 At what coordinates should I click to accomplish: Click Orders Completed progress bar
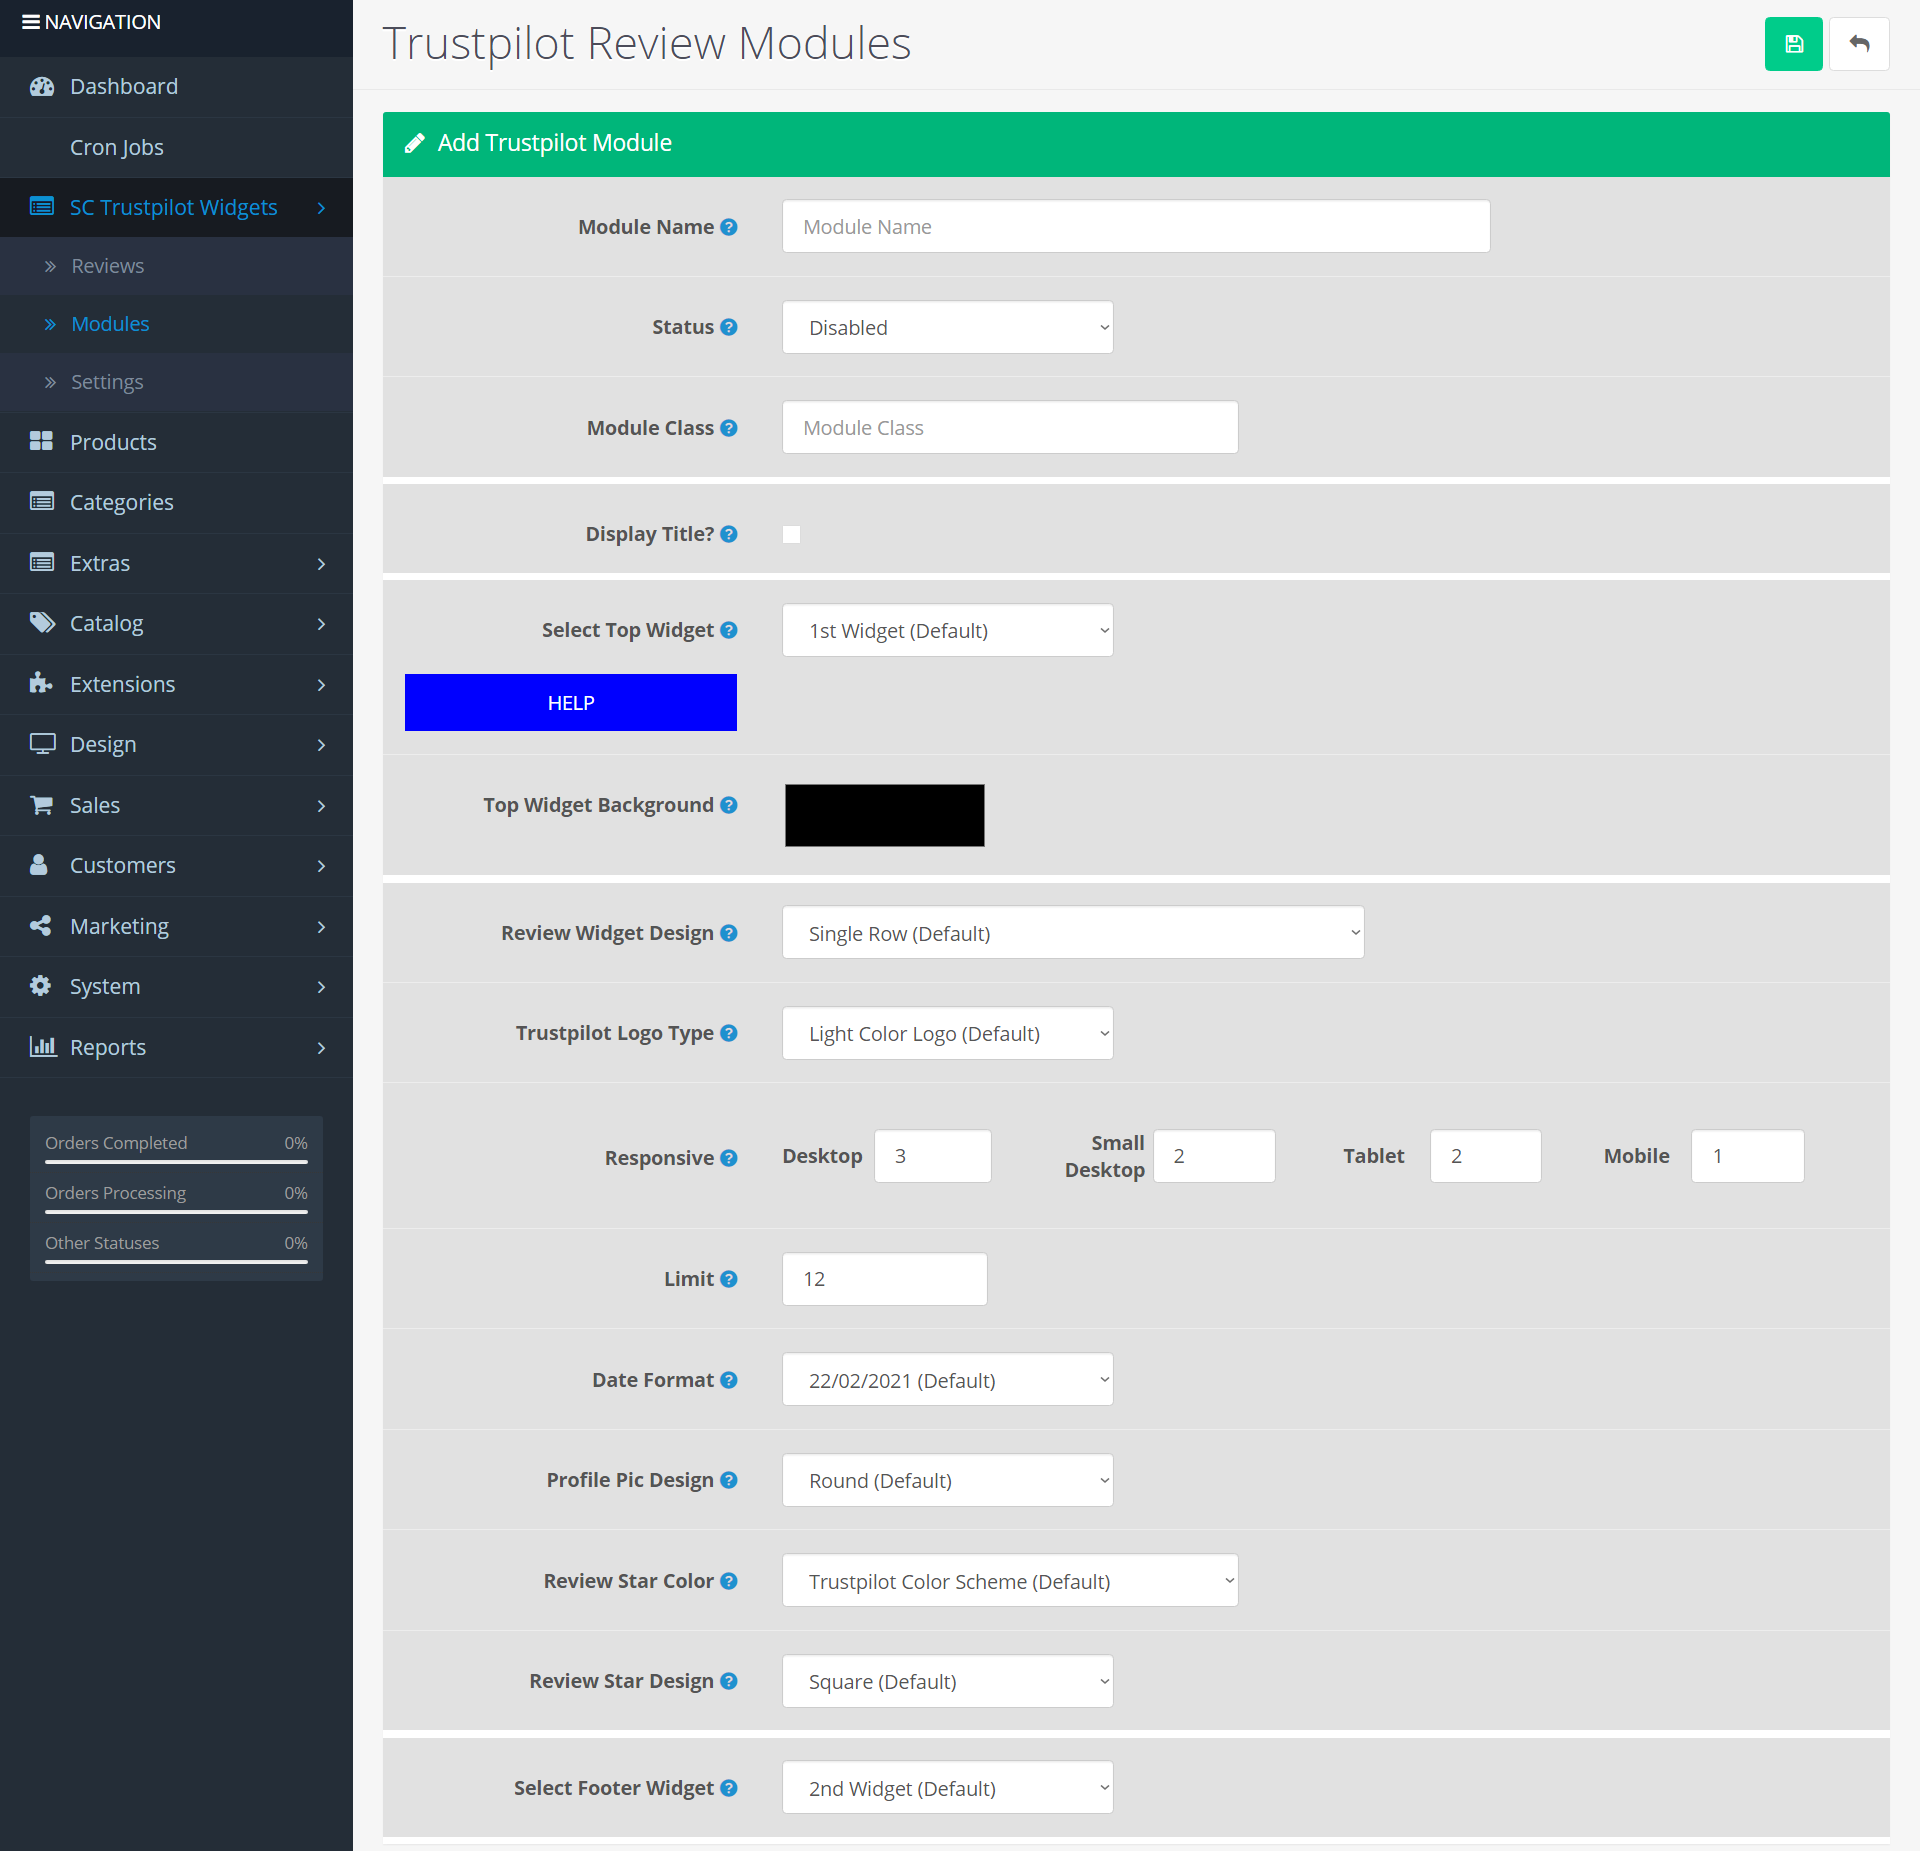pyautogui.click(x=176, y=1162)
